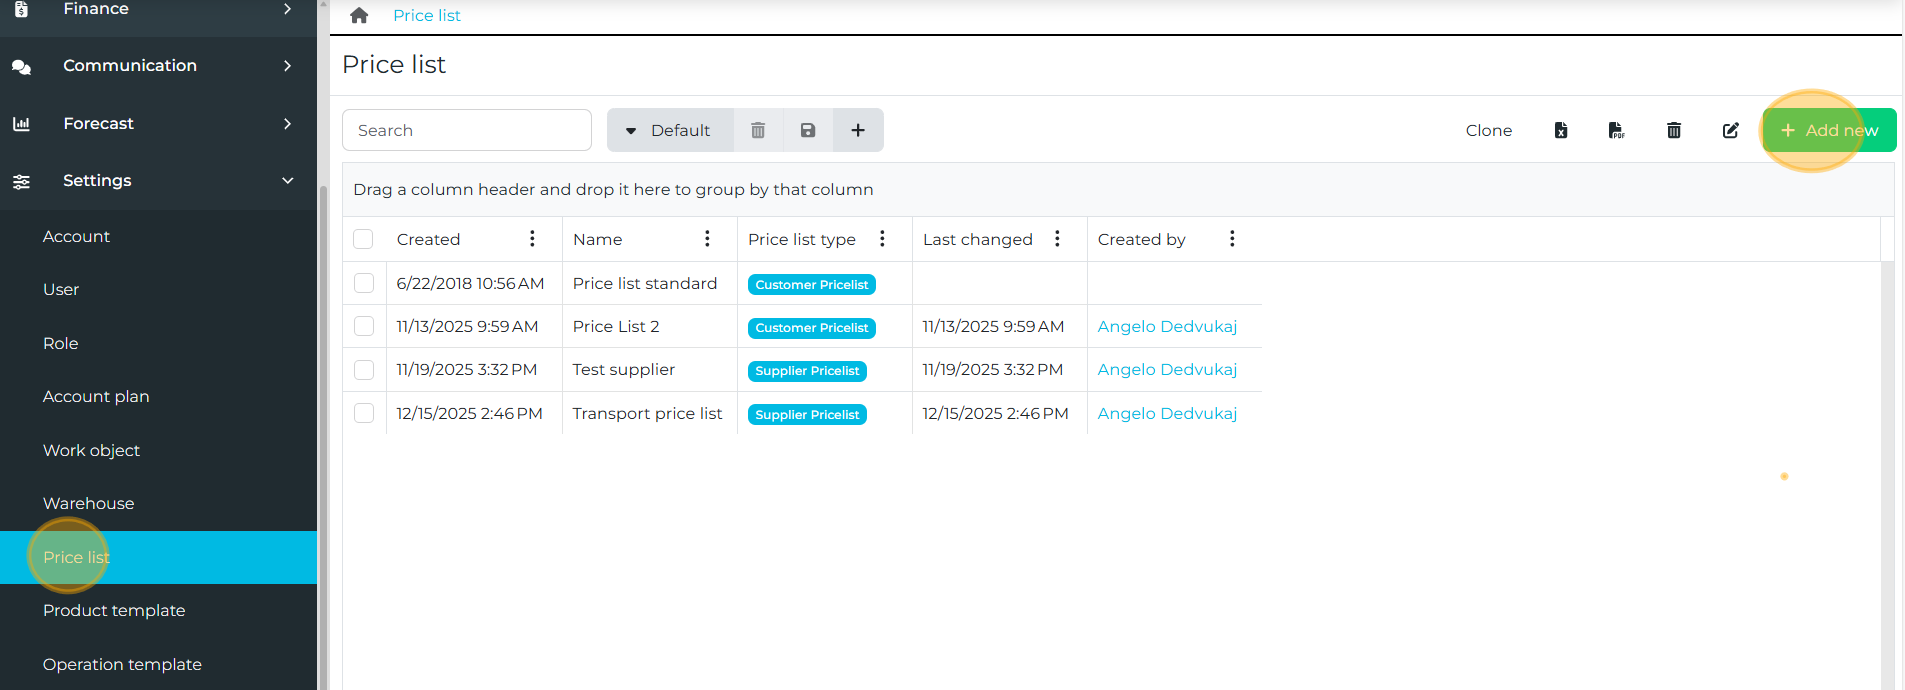Screen dimensions: 1905x690
Task: Tick the checkbox for Test supplier row
Action: tap(364, 370)
